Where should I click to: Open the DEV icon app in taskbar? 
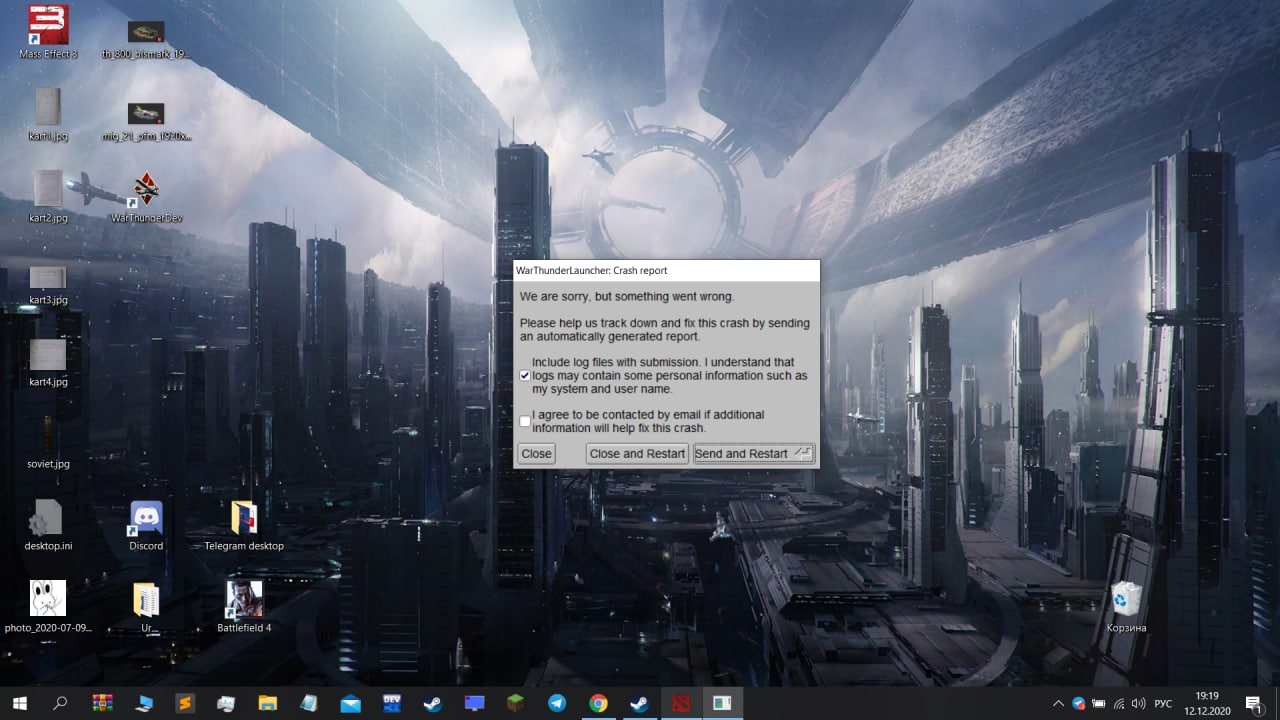392,703
